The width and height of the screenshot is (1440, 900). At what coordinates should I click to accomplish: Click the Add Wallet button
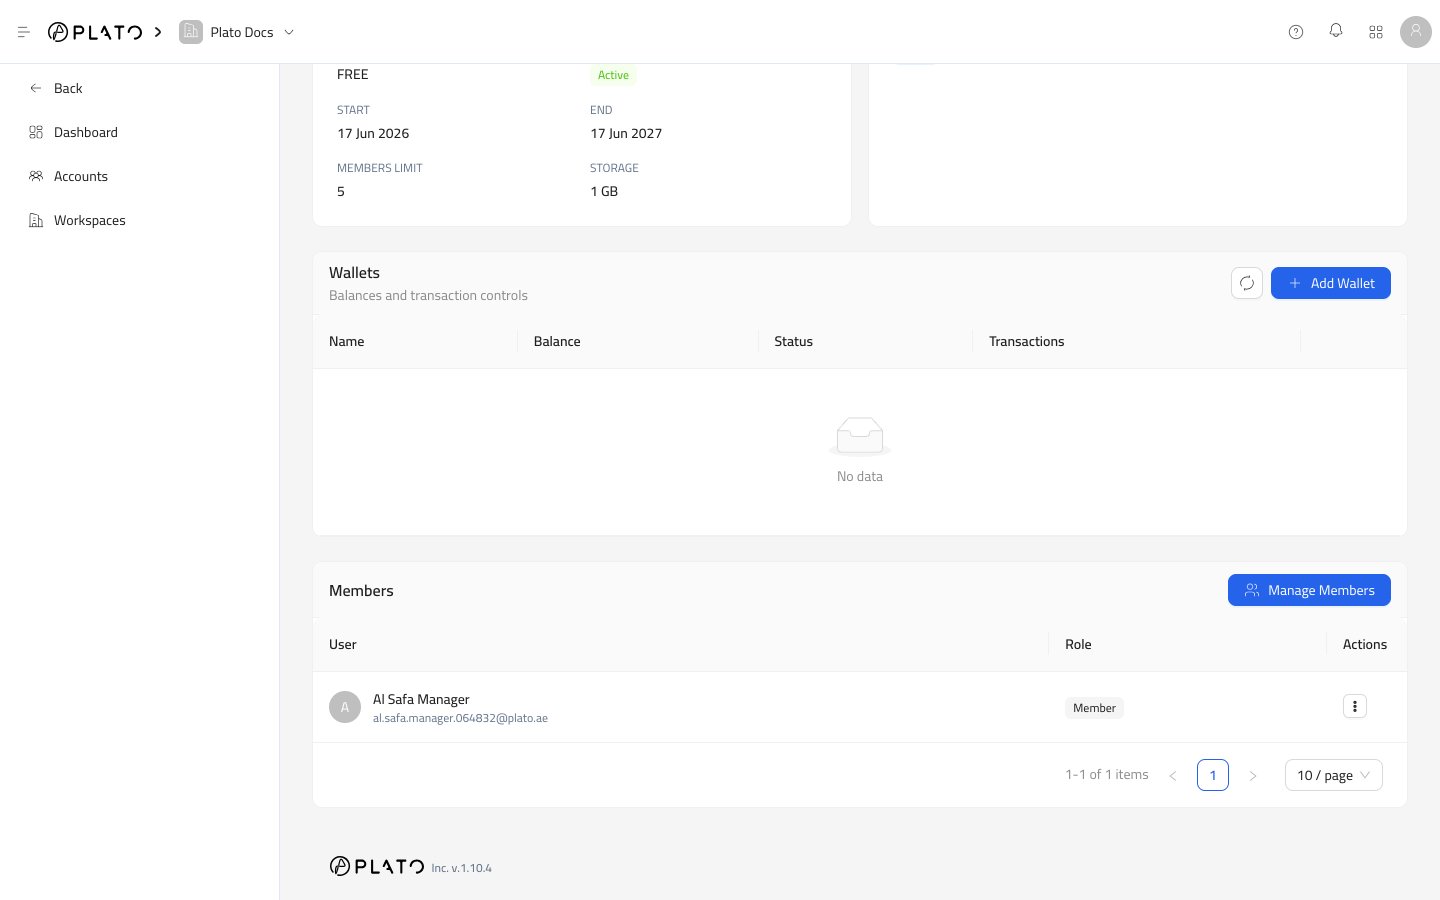tap(1330, 283)
